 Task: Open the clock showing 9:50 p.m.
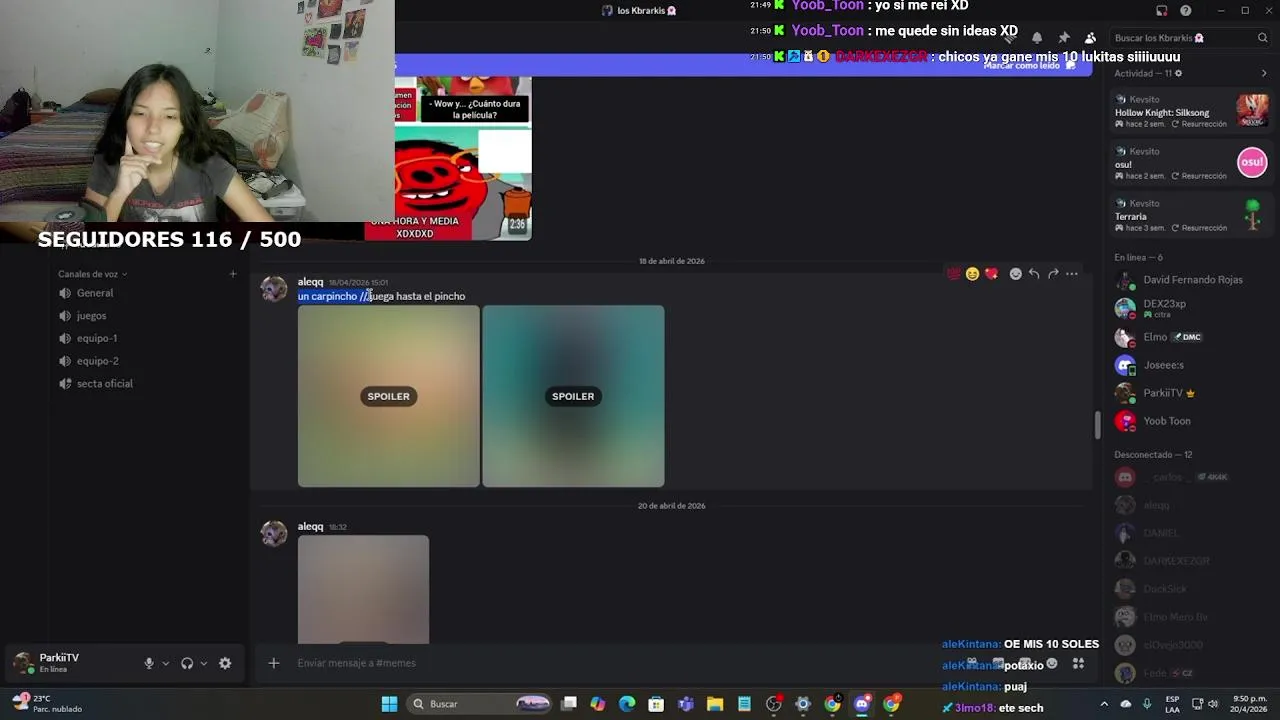[1250, 704]
